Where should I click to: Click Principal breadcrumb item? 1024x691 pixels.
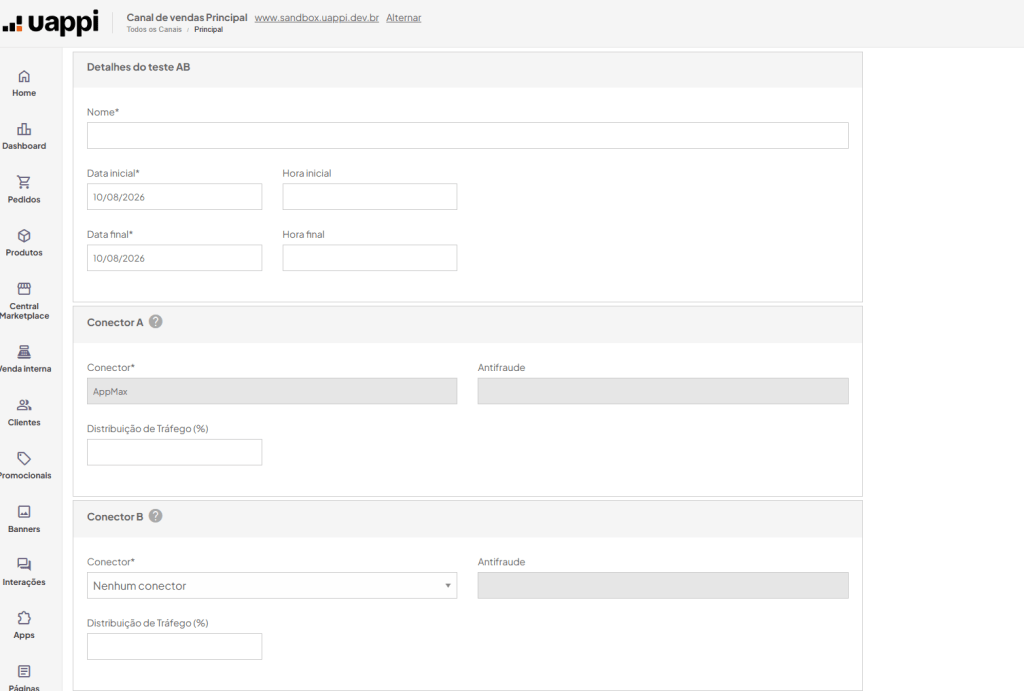click(208, 29)
